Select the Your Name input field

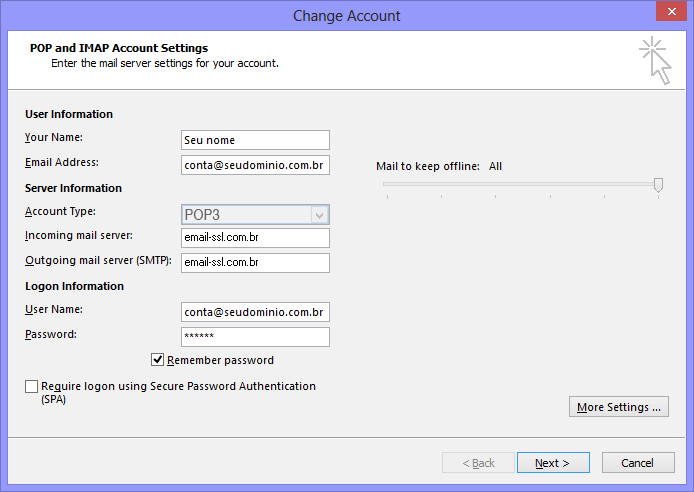pyautogui.click(x=255, y=140)
